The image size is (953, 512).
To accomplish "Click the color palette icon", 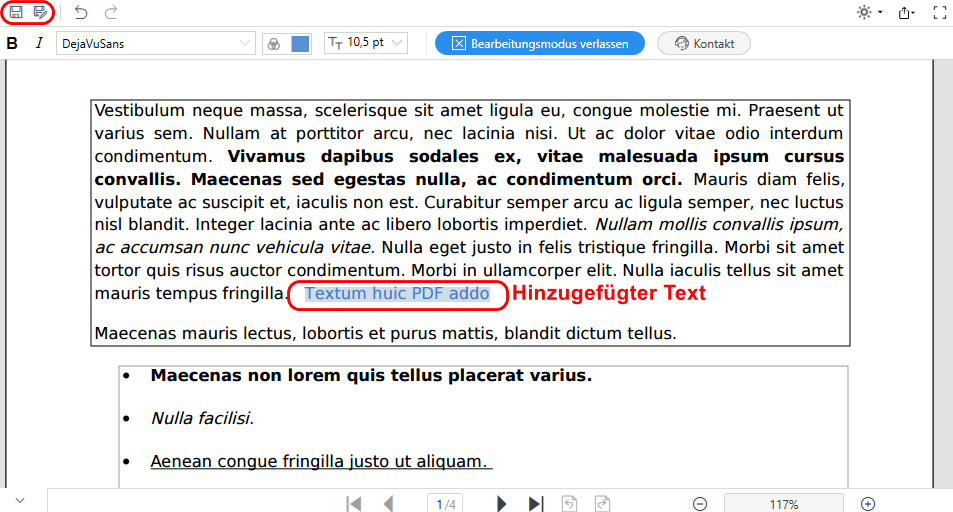I will (274, 44).
